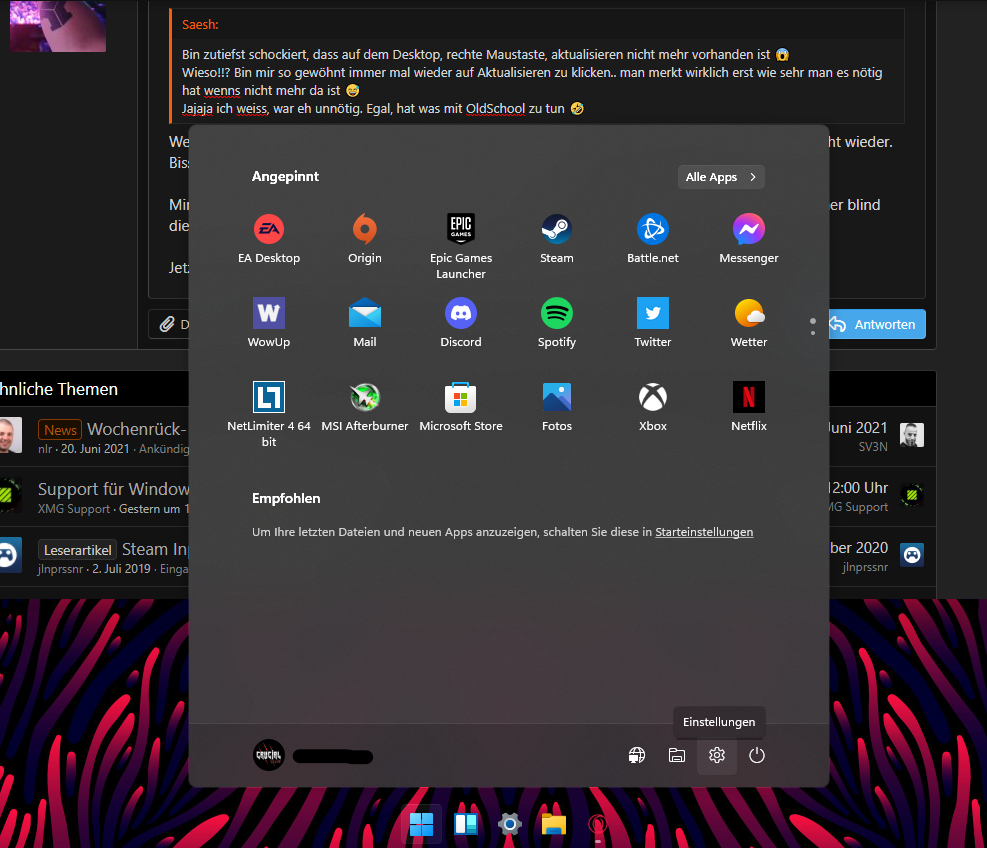The height and width of the screenshot is (848, 987).
Task: Click the user profile avatar in Start menu
Action: point(269,755)
